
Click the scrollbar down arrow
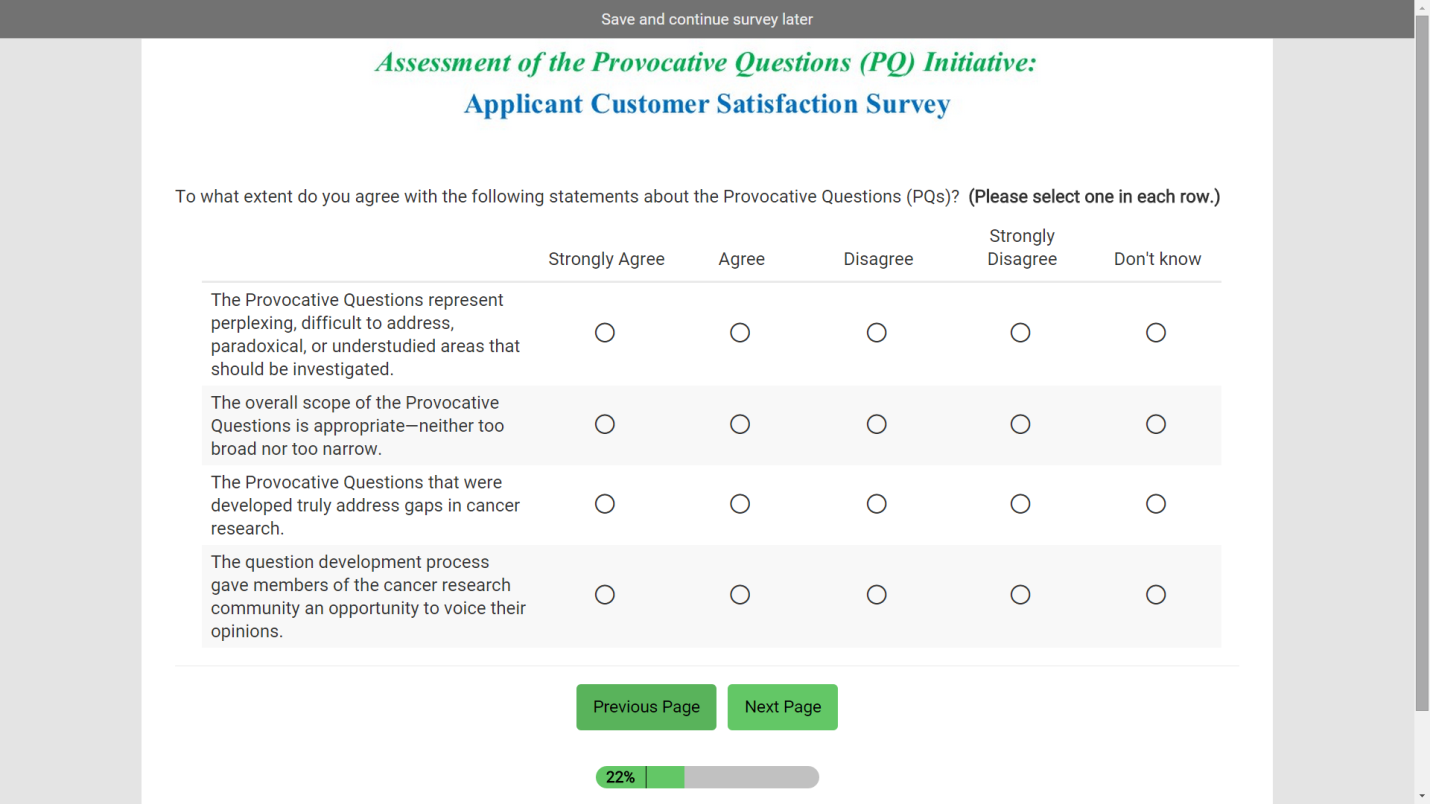point(1422,796)
